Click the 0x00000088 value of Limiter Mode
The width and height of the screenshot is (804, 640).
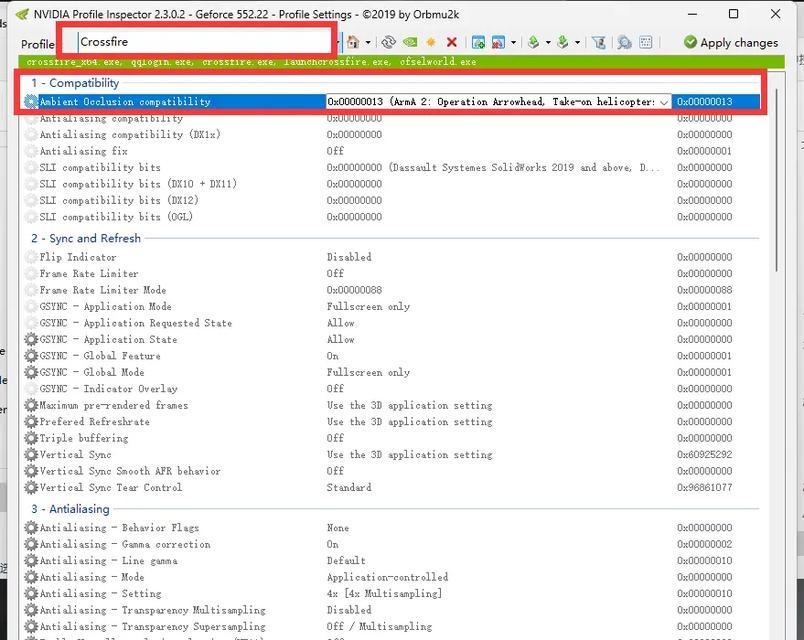coord(354,290)
